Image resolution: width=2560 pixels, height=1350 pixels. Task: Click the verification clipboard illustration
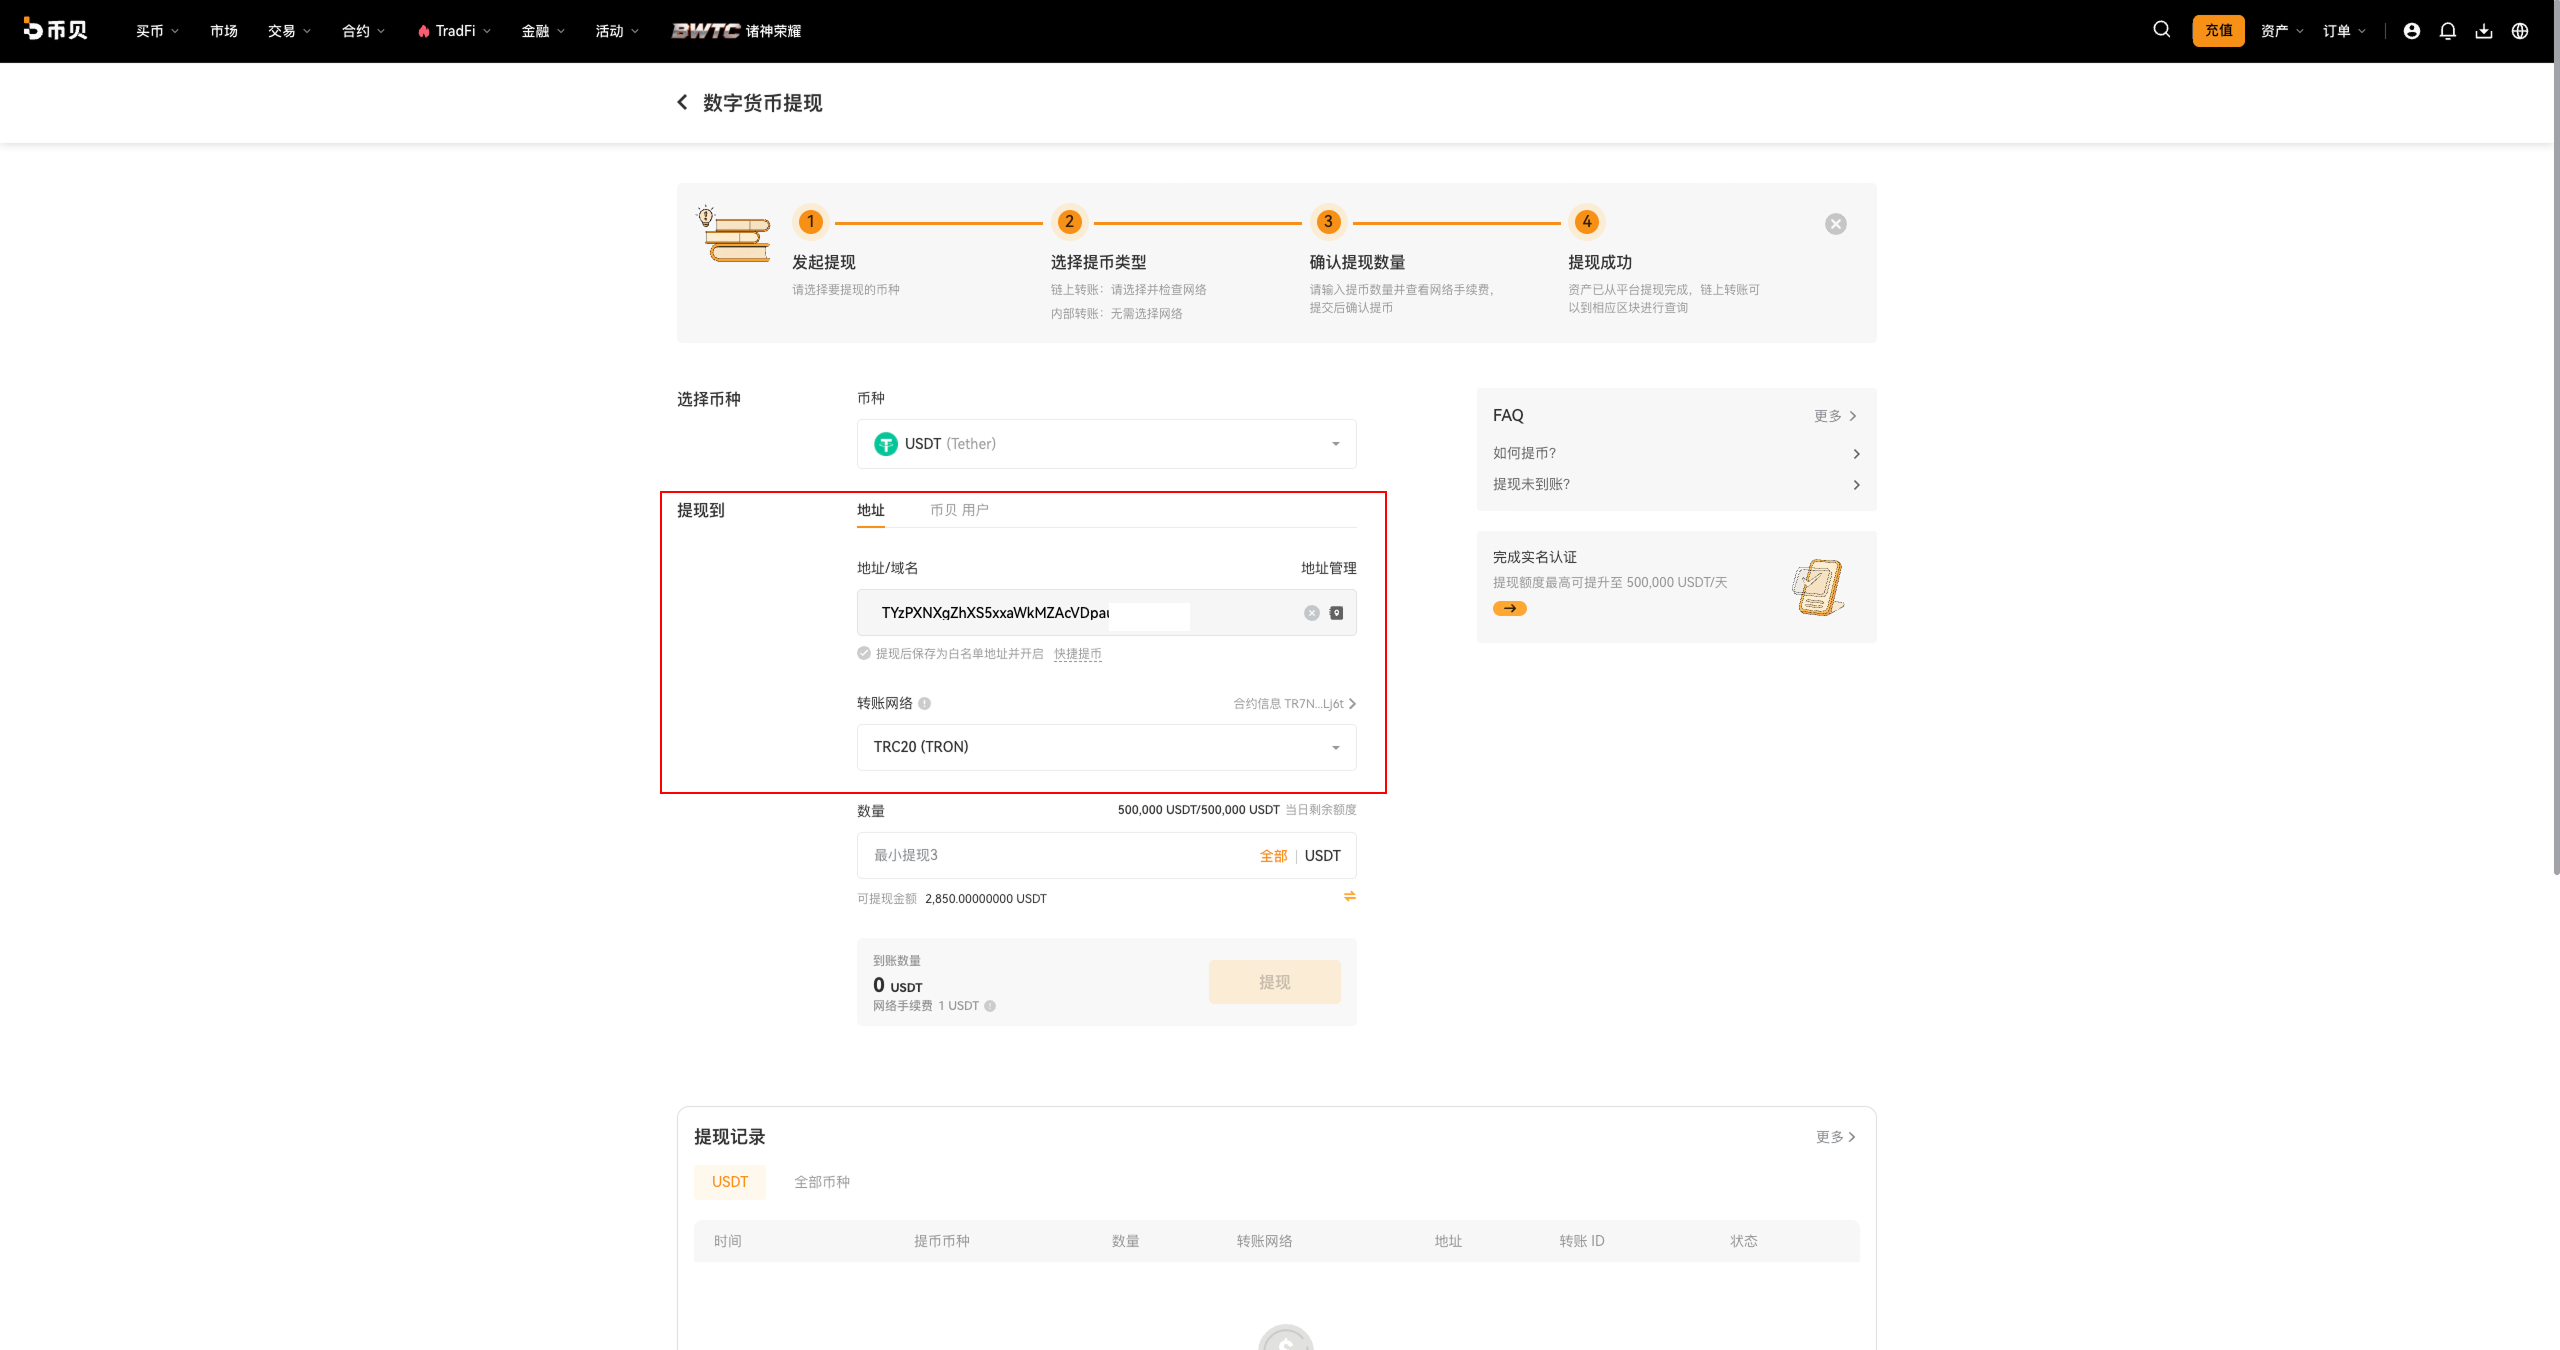1817,586
